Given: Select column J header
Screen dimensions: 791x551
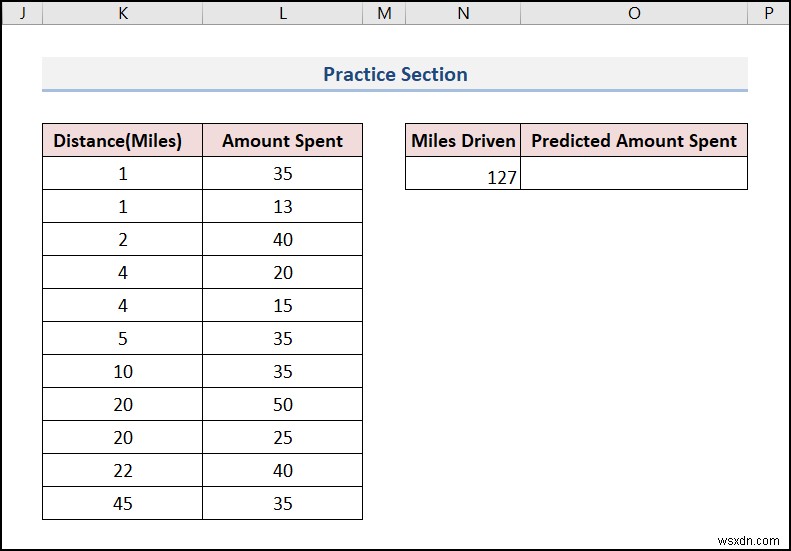Looking at the screenshot, I should [22, 13].
